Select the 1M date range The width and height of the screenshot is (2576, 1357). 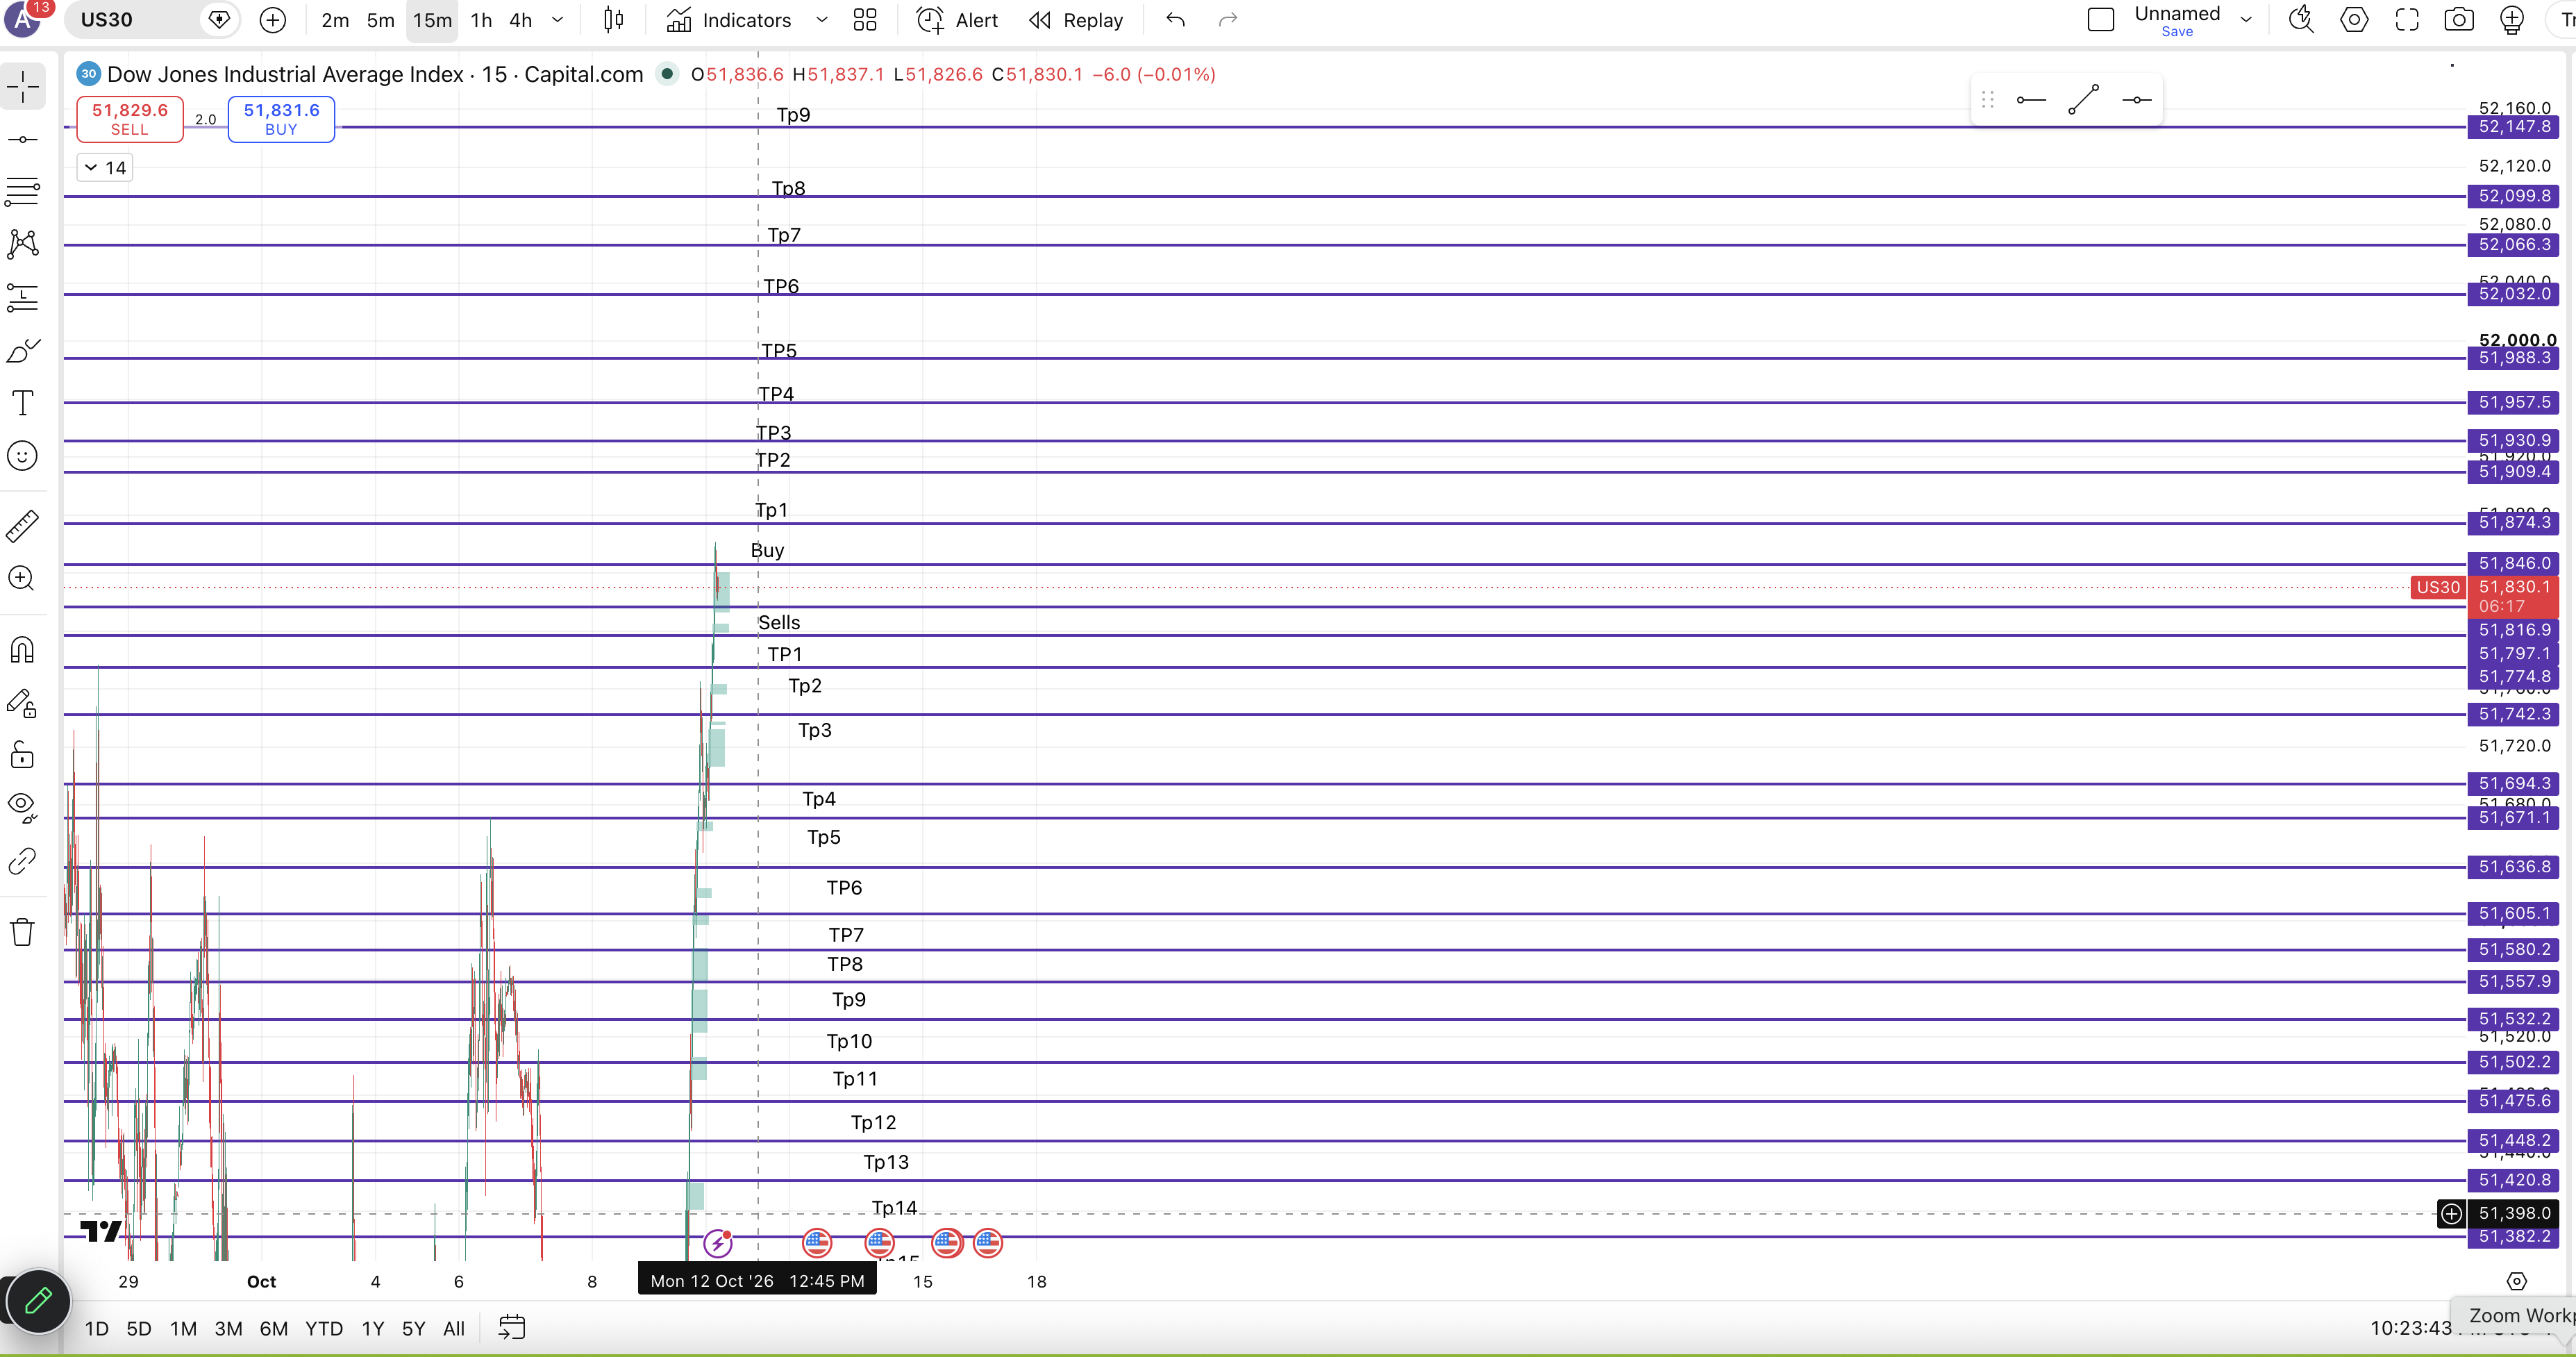click(x=183, y=1328)
